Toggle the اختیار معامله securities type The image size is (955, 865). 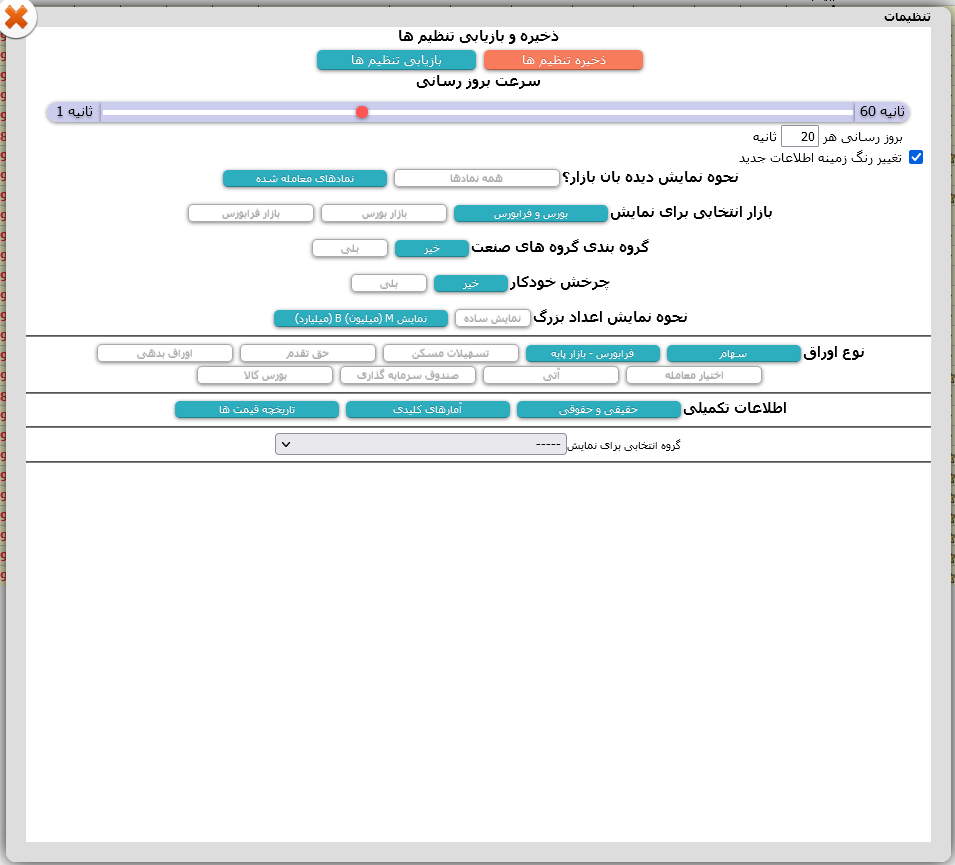pyautogui.click(x=694, y=375)
